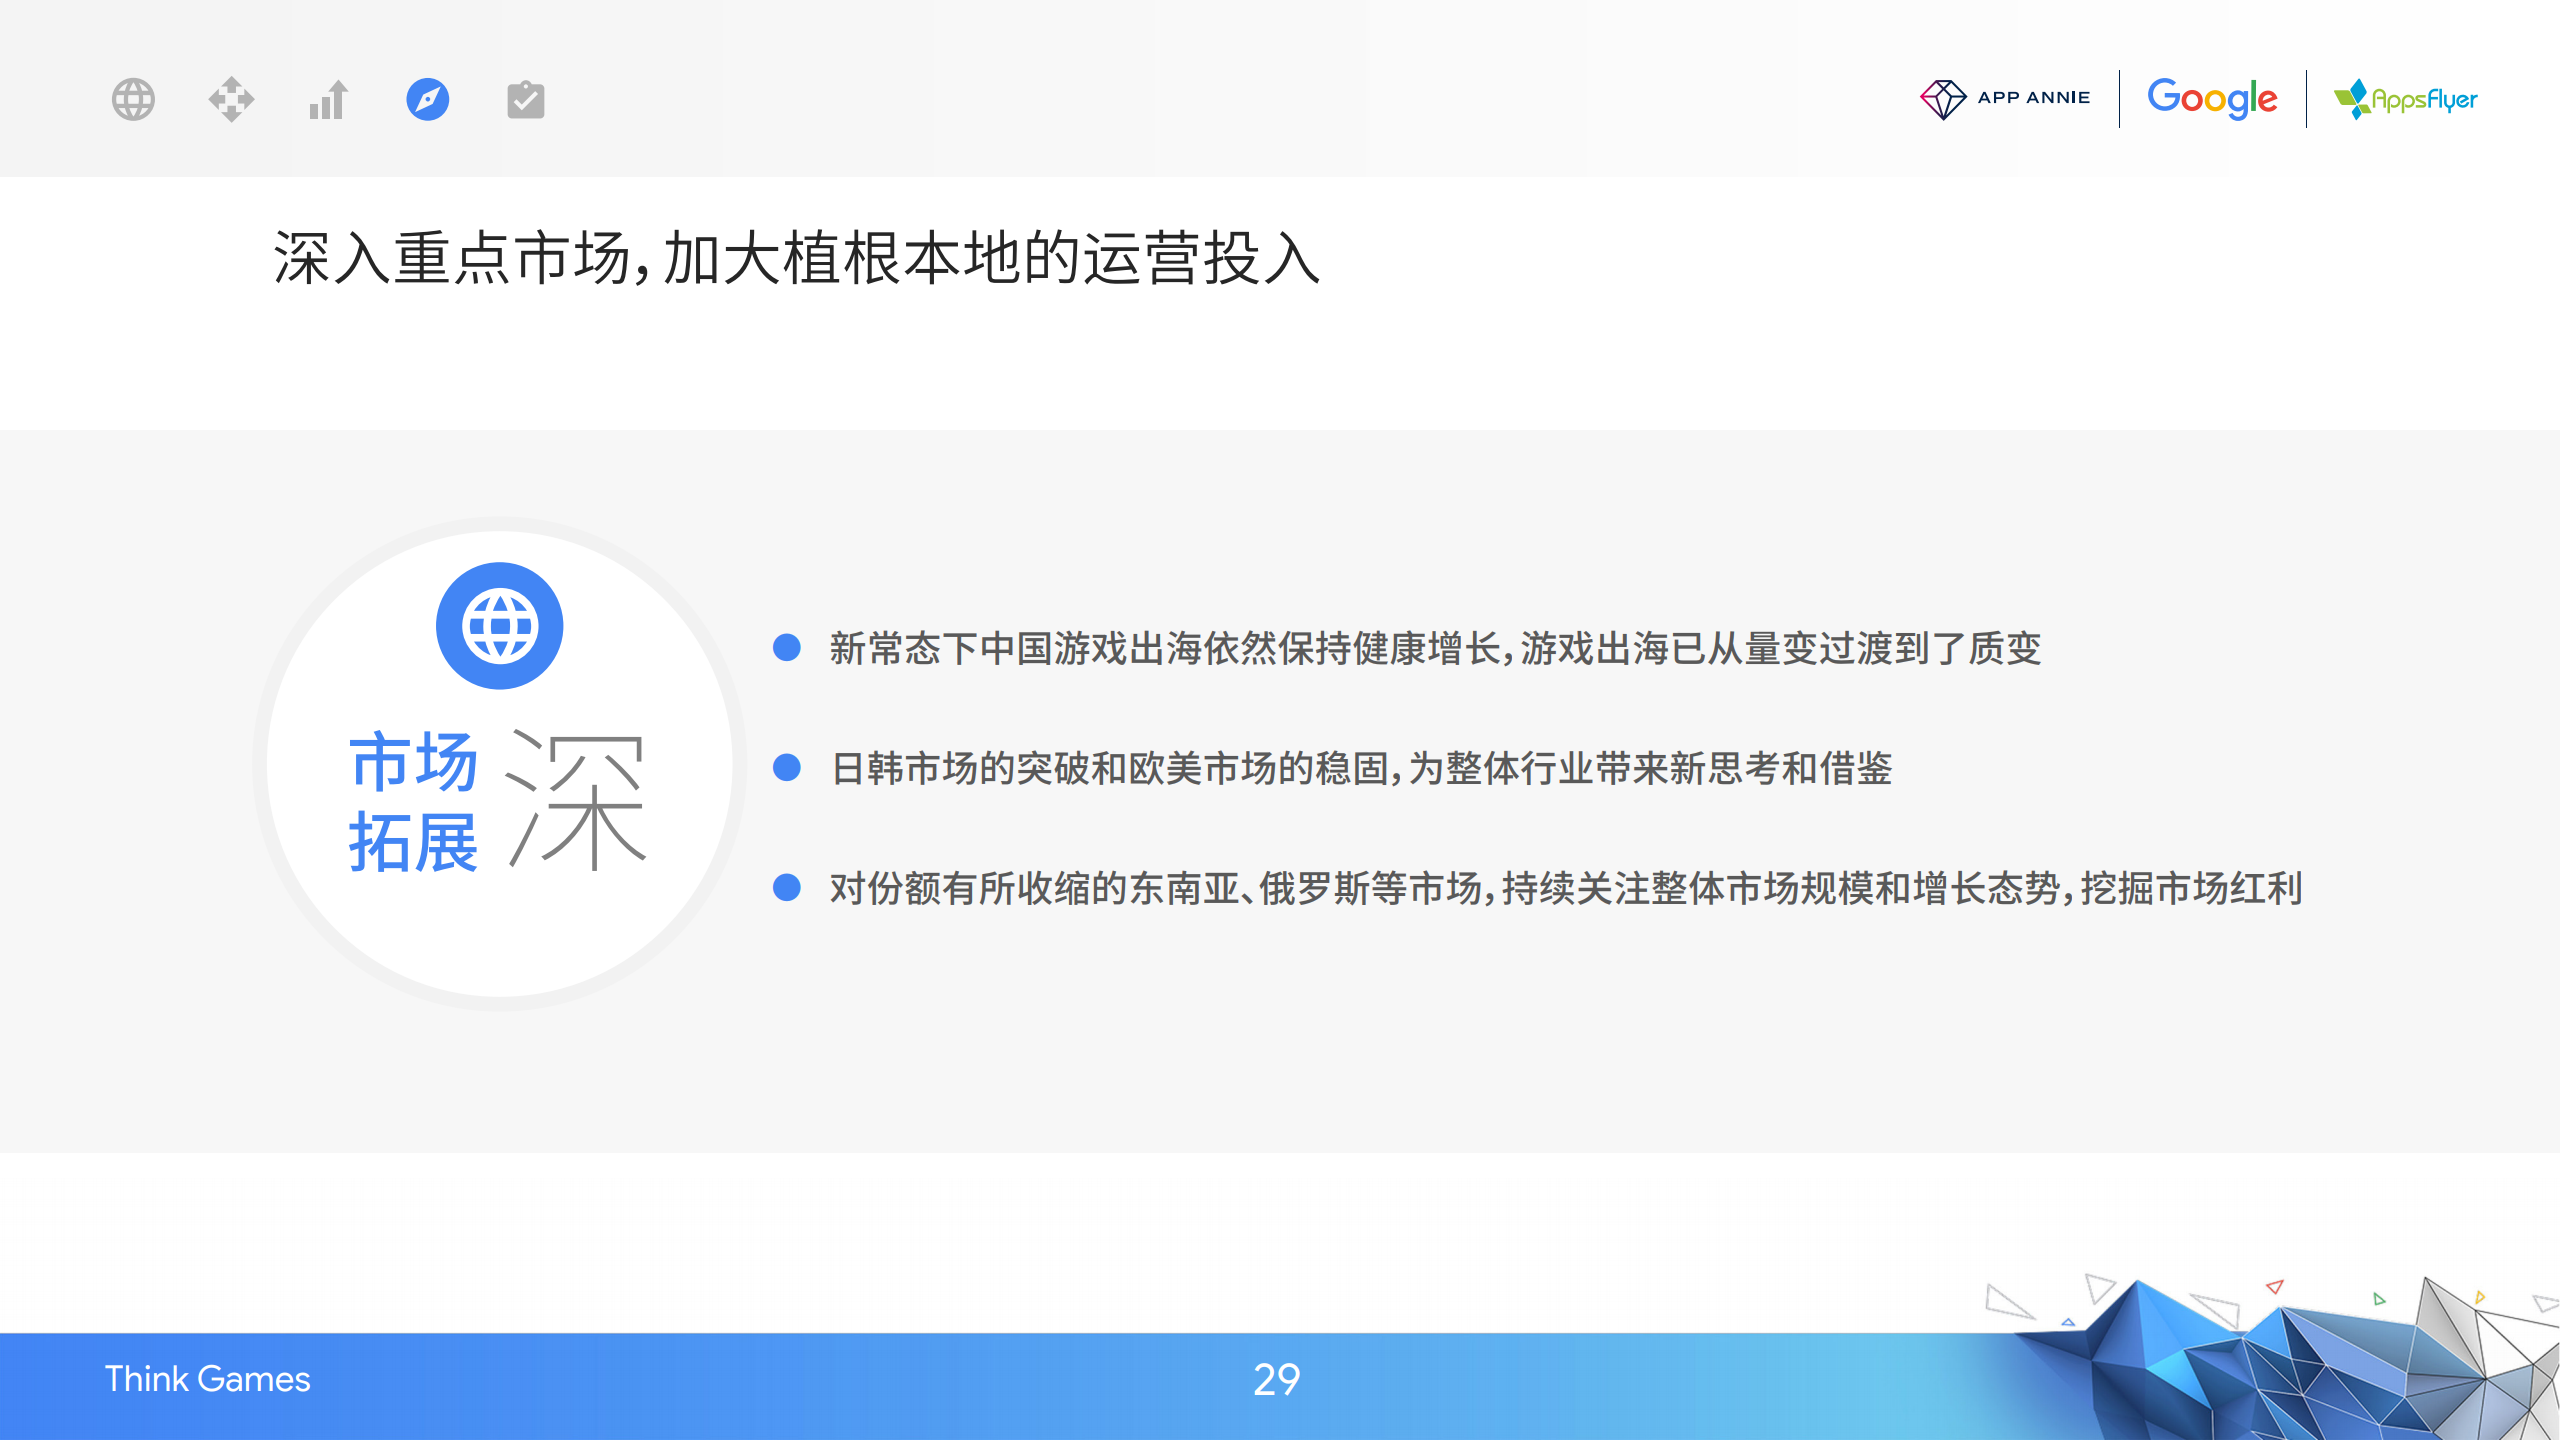Click the large gray 深 character
Screen dimensions: 2560x1440
tap(577, 800)
